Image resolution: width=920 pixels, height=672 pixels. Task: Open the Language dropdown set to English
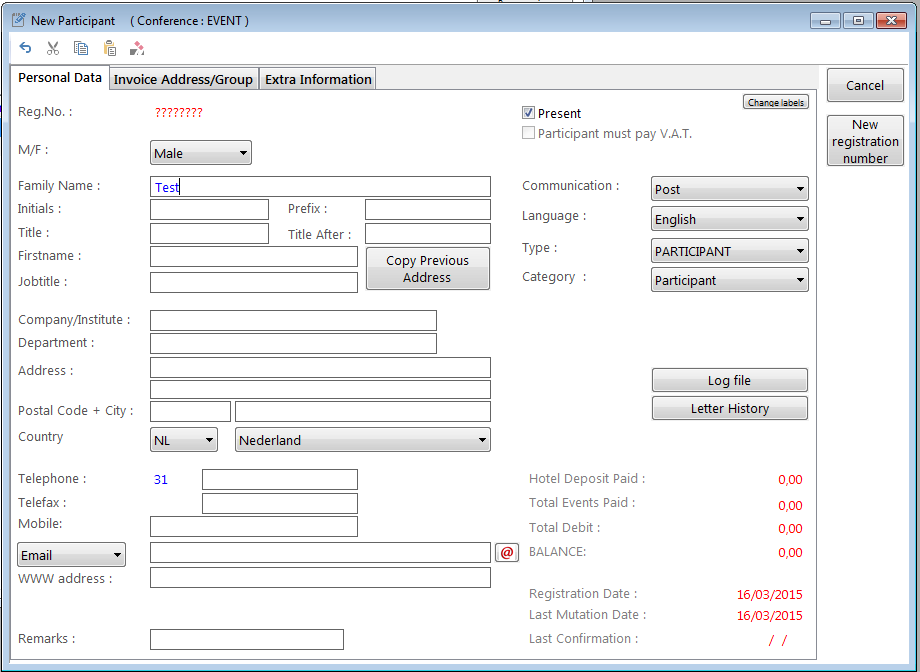(729, 219)
